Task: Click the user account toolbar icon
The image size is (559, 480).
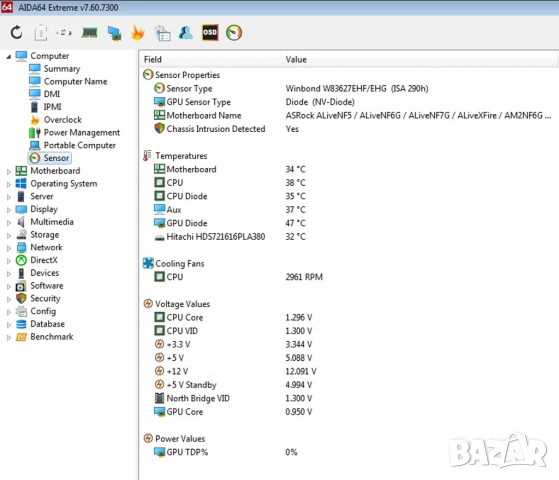Action: coord(186,32)
